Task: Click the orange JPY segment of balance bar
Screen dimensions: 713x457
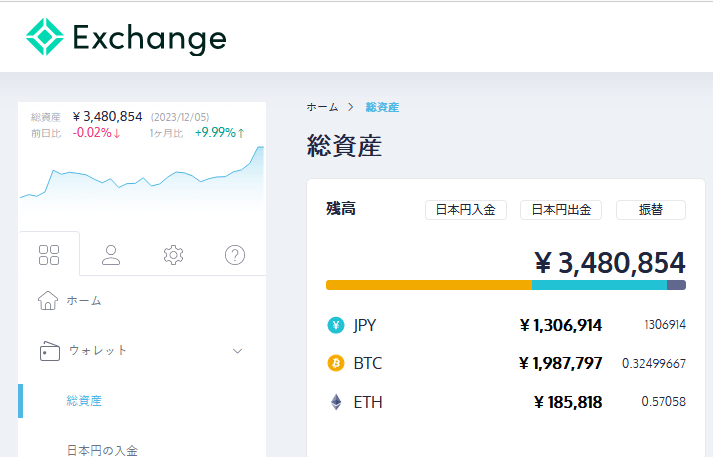Action: coord(428,285)
